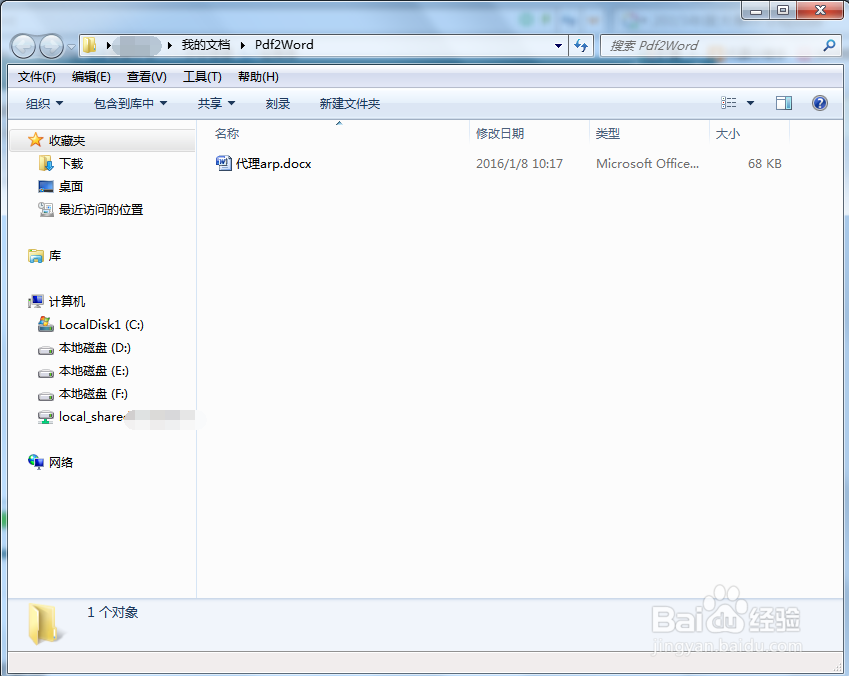Open the help question mark icon
849x676 pixels.
coord(819,102)
